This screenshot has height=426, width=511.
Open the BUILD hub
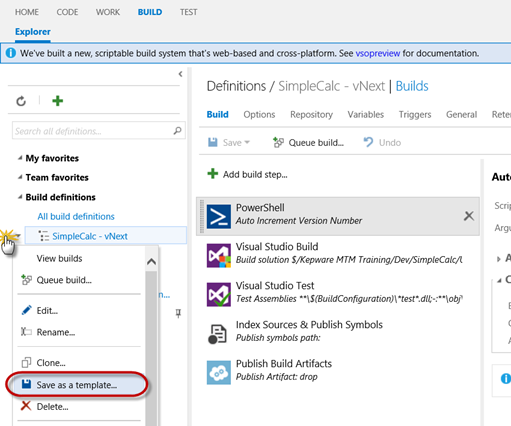[150, 12]
